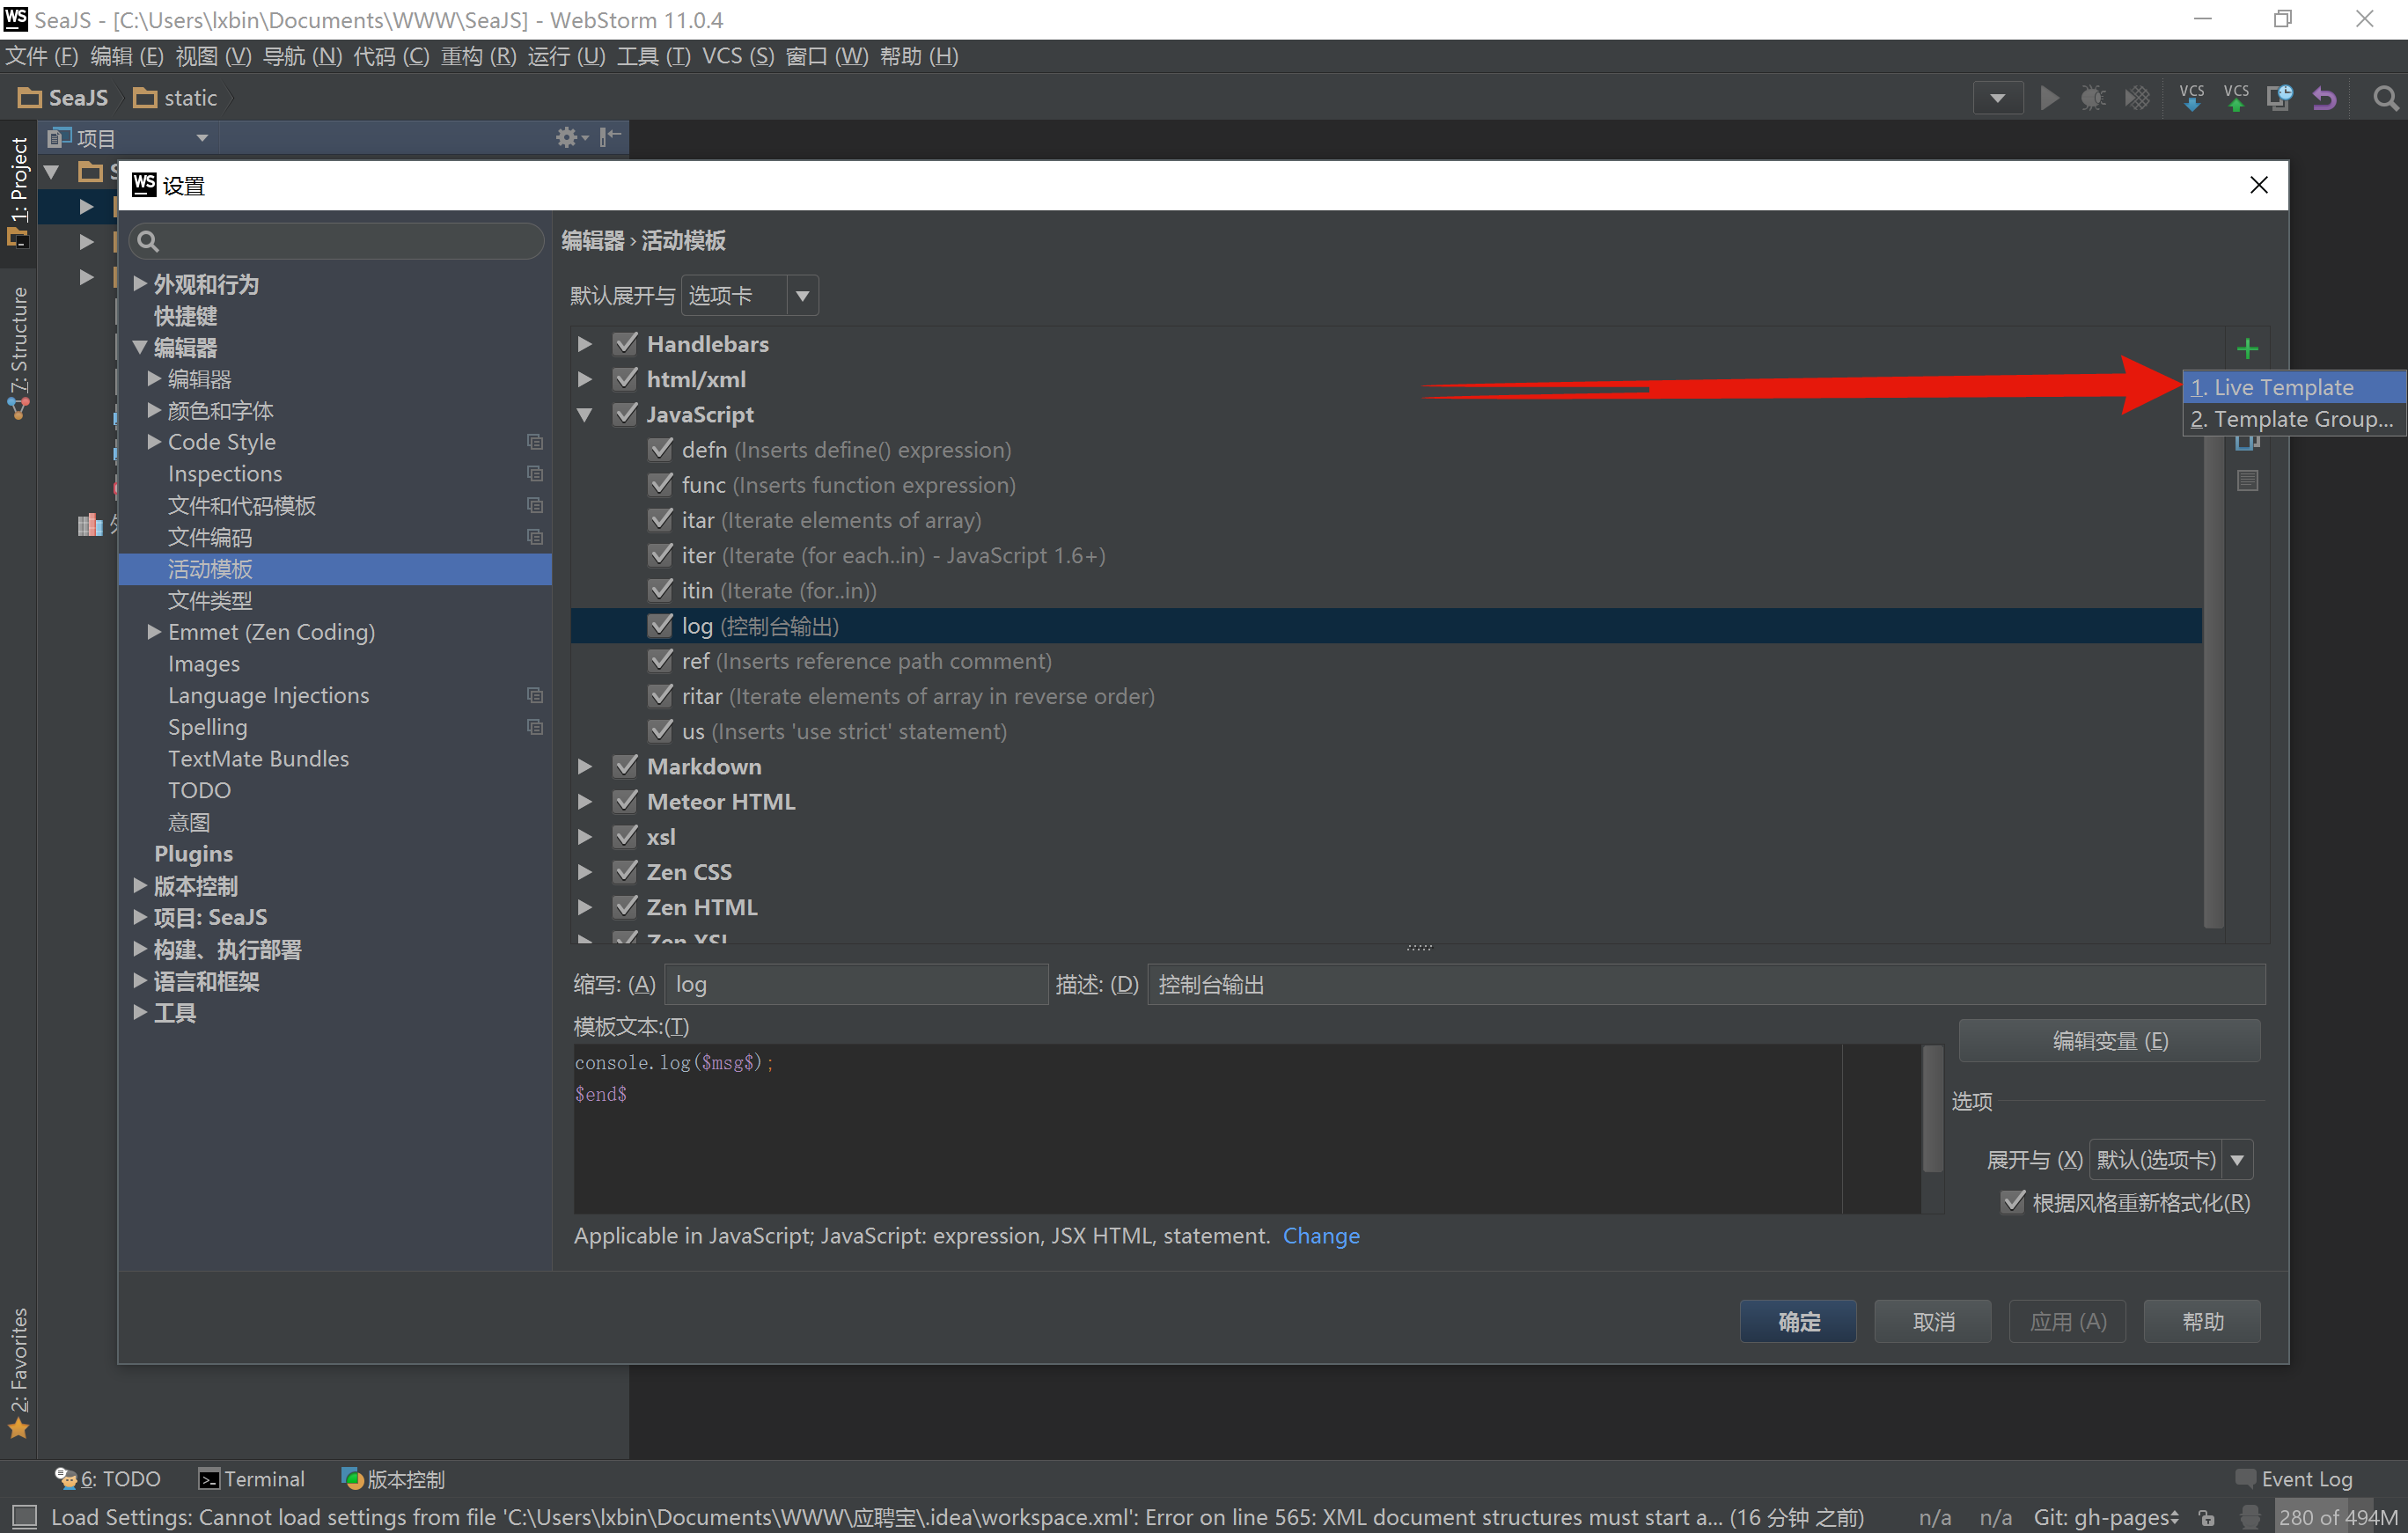Open the 默认展开与 选项卡 dropdown
Image resolution: width=2408 pixels, height=1533 pixels.
coord(749,296)
